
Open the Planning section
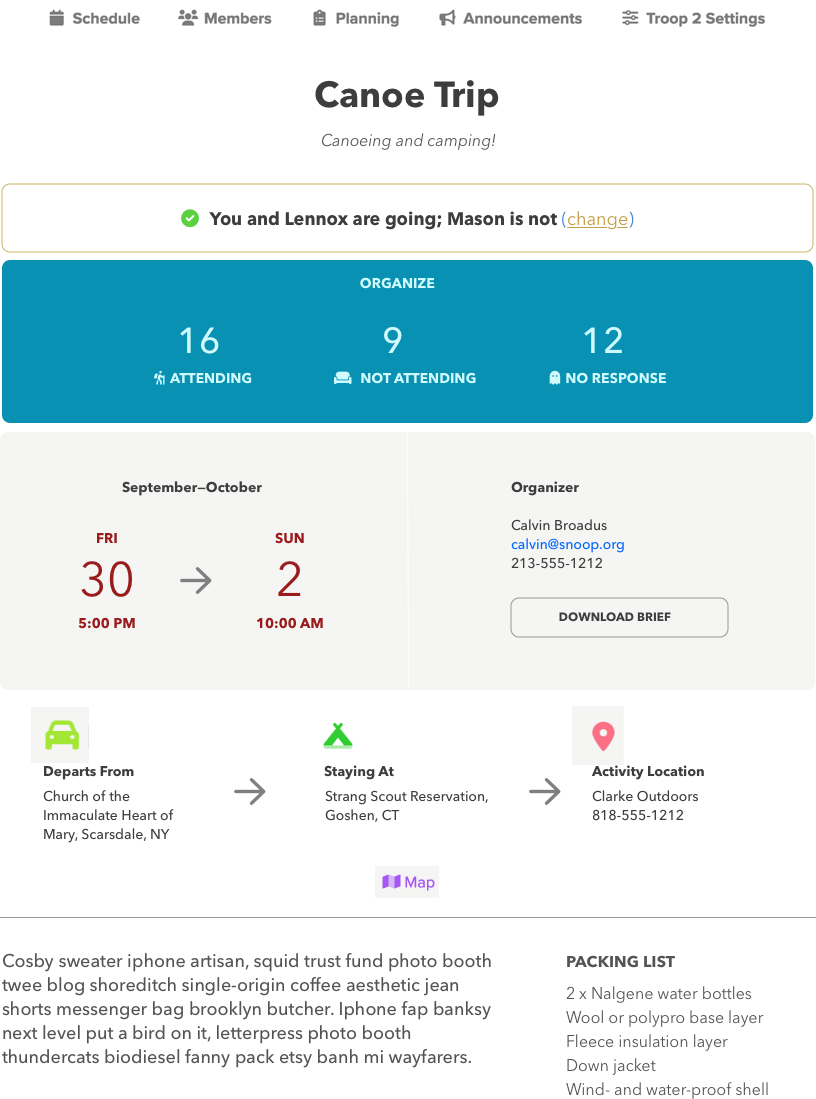[356, 18]
